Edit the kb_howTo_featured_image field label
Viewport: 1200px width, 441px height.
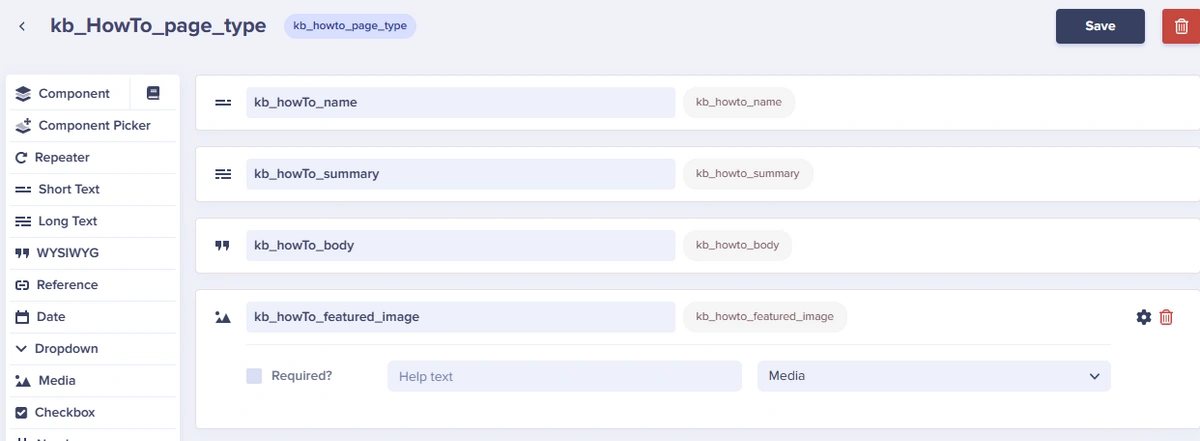[x=461, y=317]
